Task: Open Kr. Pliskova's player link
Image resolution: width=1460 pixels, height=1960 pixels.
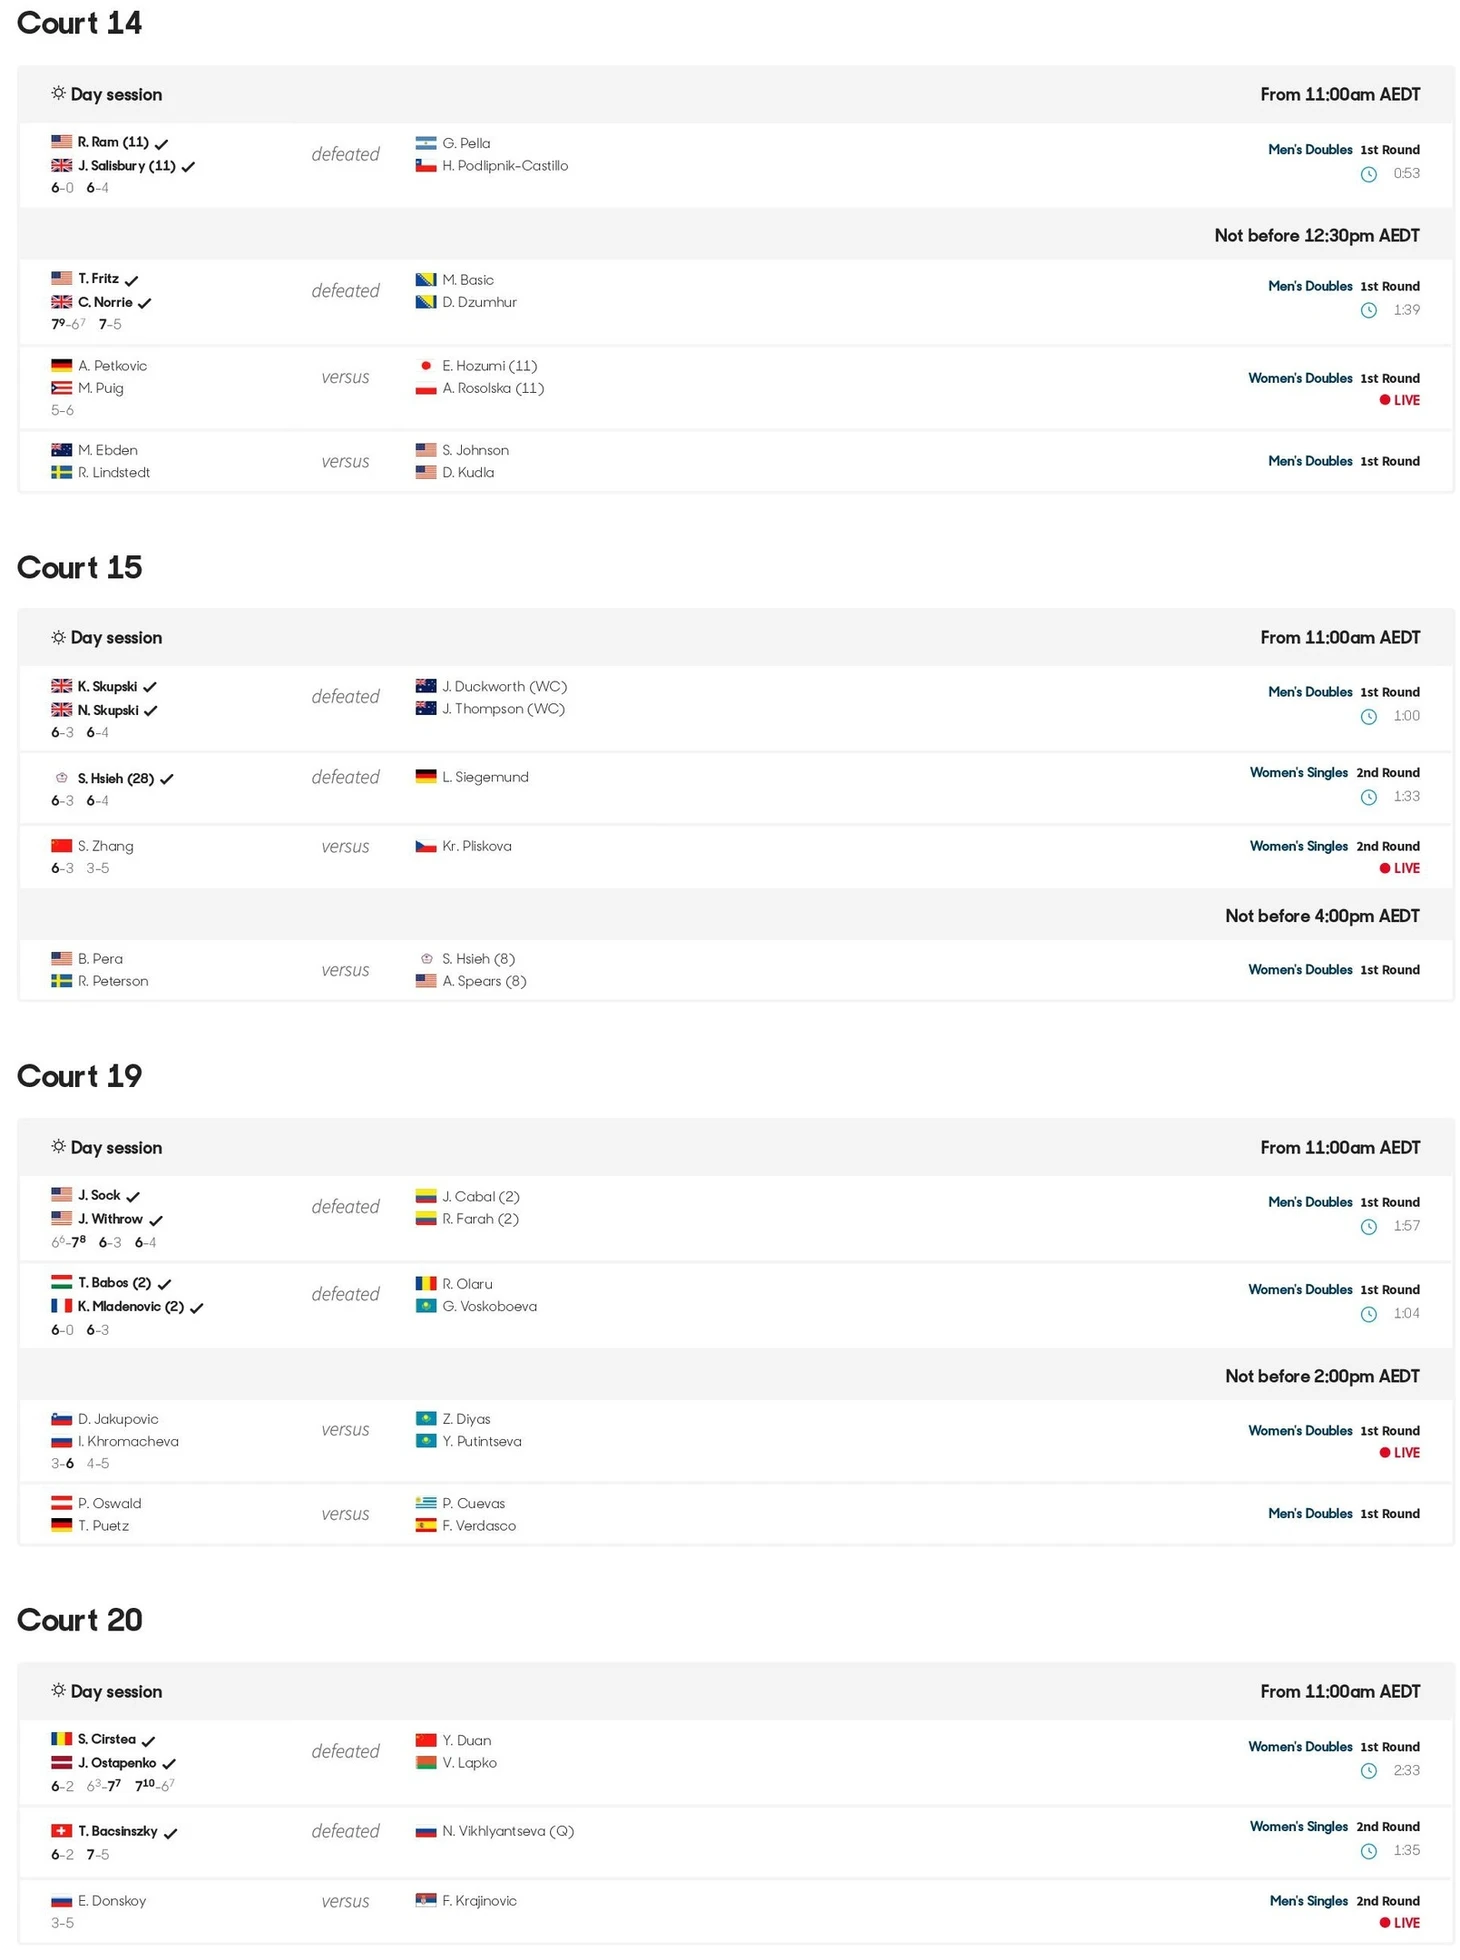Action: [477, 846]
